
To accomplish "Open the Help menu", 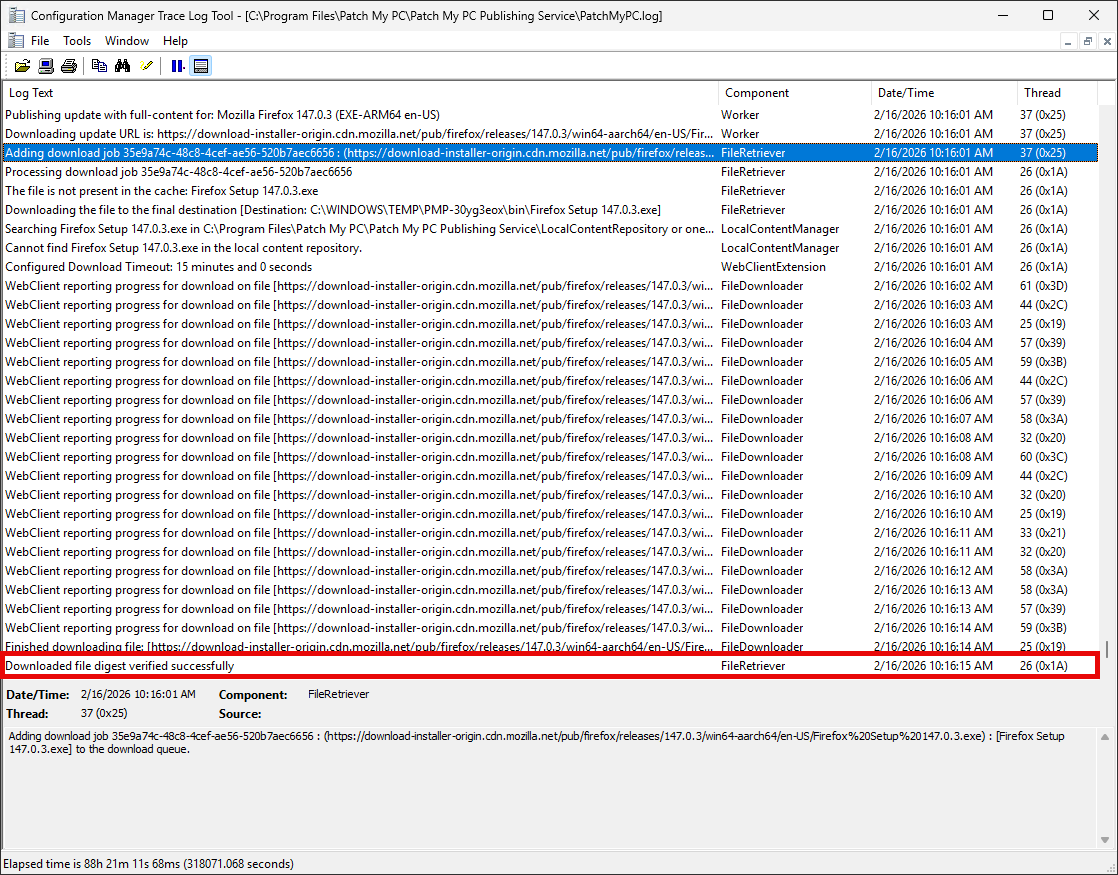I will pos(175,40).
